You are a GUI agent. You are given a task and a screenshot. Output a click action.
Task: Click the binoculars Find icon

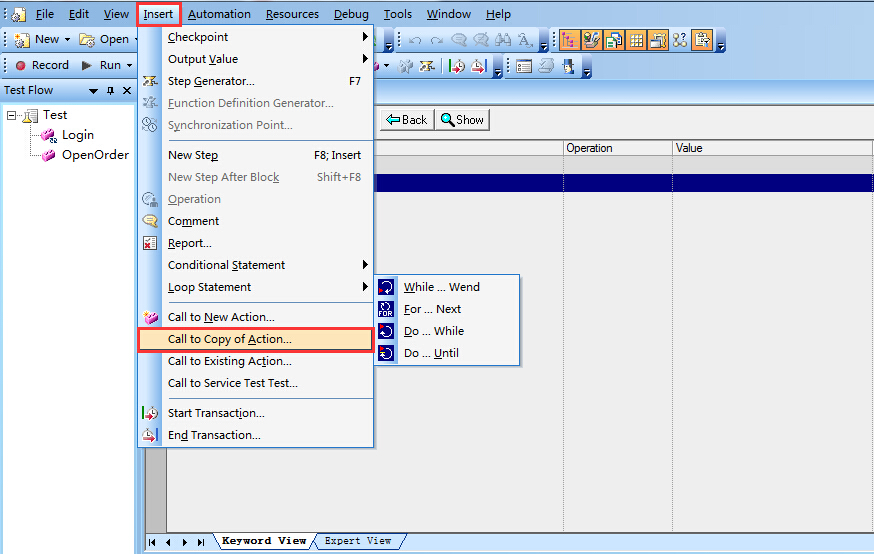(502, 40)
